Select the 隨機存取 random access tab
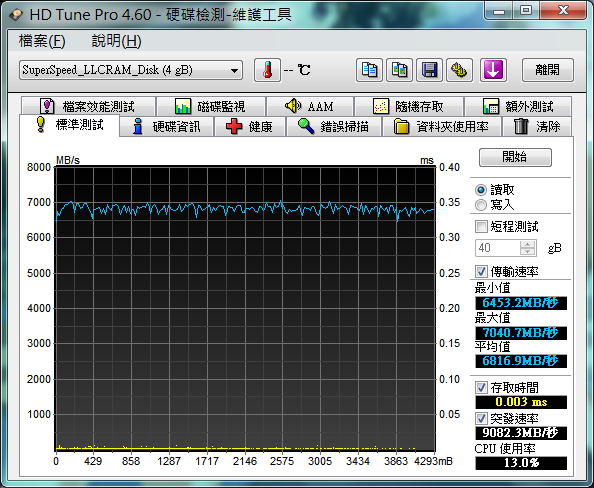The width and height of the screenshot is (594, 488). (409, 106)
